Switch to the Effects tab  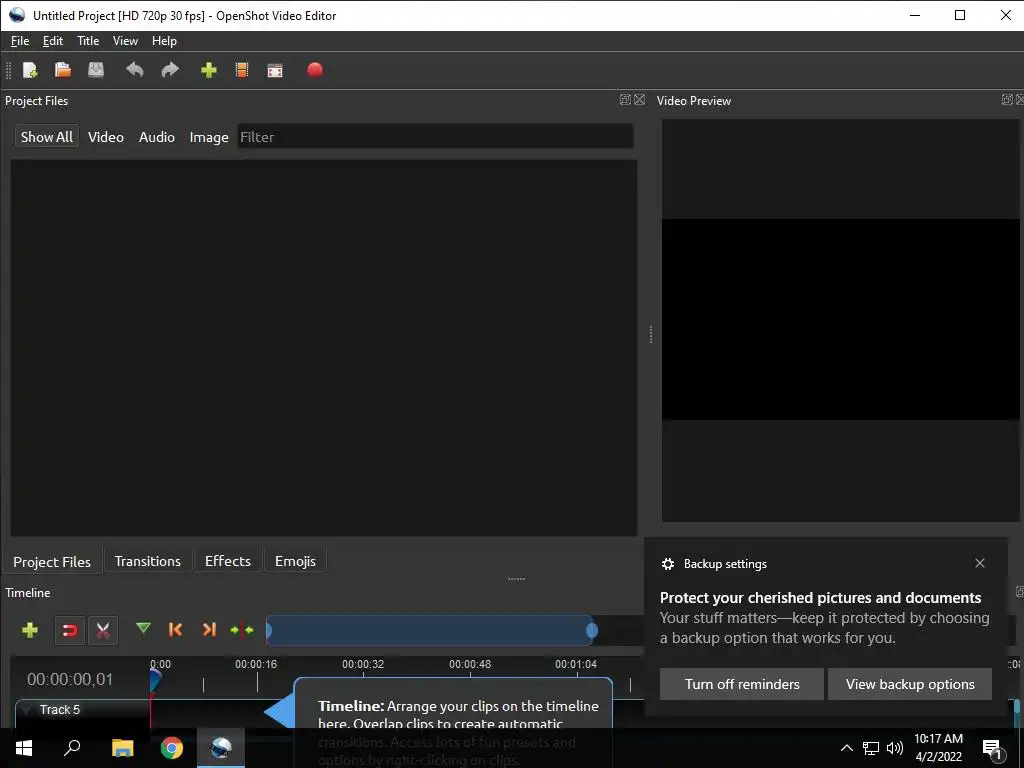(228, 561)
